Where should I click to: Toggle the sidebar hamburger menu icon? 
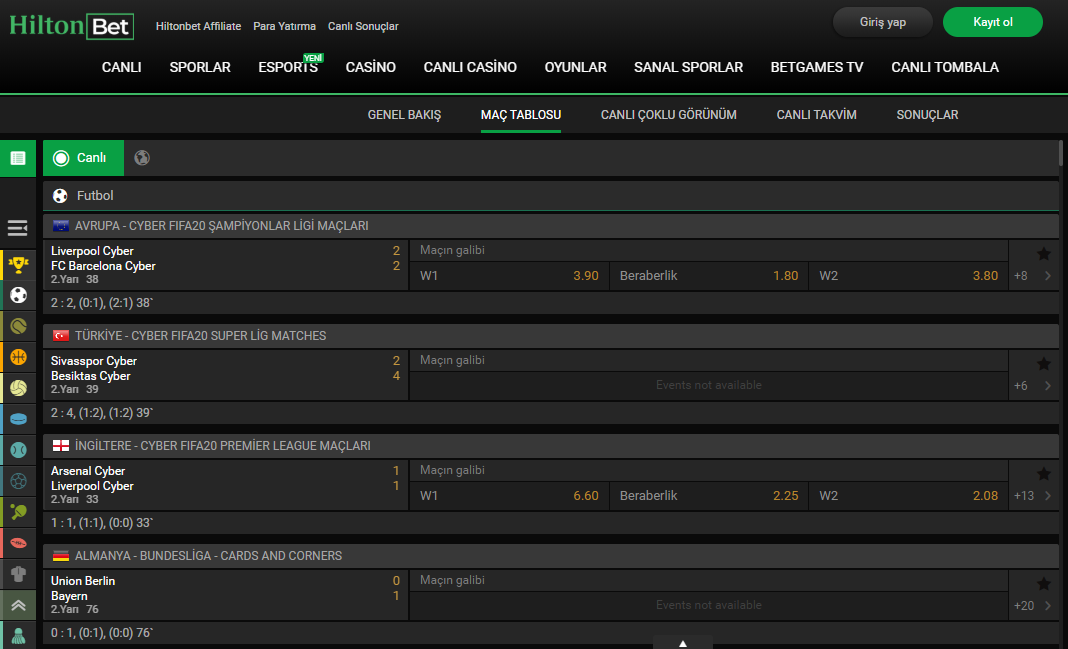click(18, 227)
